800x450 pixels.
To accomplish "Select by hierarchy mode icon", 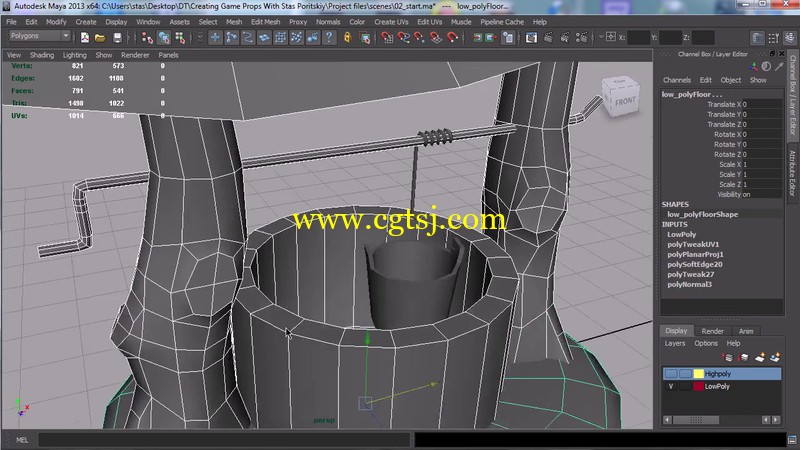I will (x=147, y=38).
